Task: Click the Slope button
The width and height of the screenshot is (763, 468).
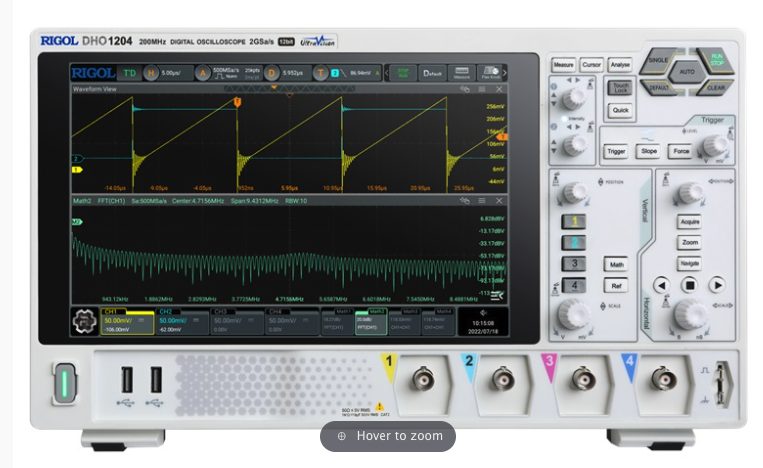Action: pyautogui.click(x=649, y=151)
